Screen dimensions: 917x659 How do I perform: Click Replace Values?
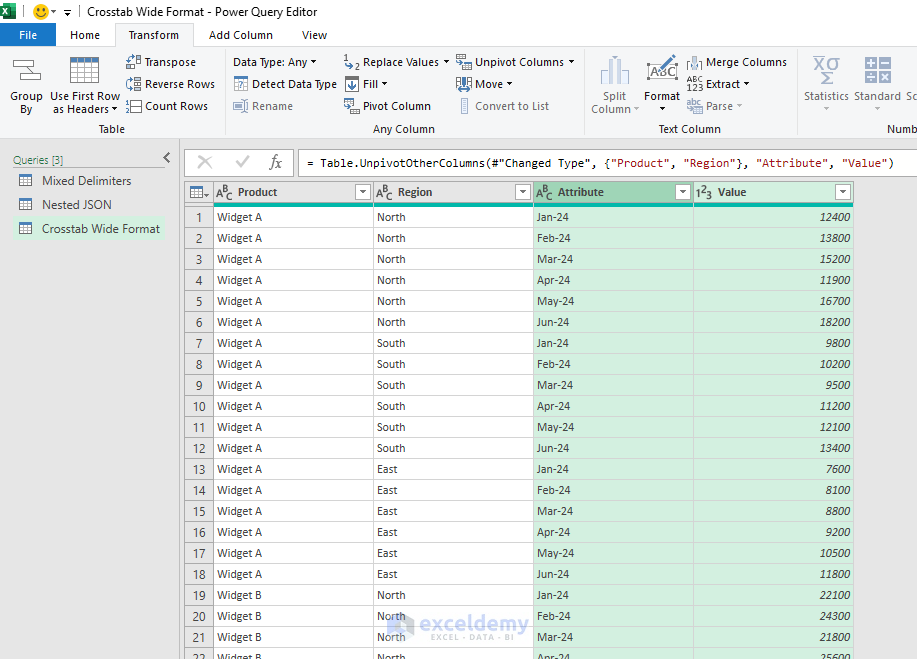point(396,62)
